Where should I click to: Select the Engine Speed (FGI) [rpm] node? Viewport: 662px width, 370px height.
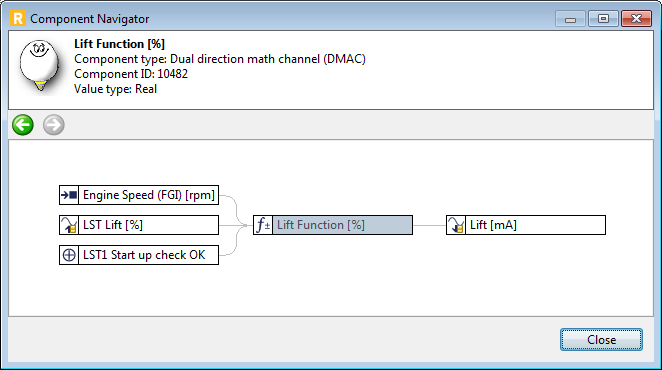tap(139, 195)
